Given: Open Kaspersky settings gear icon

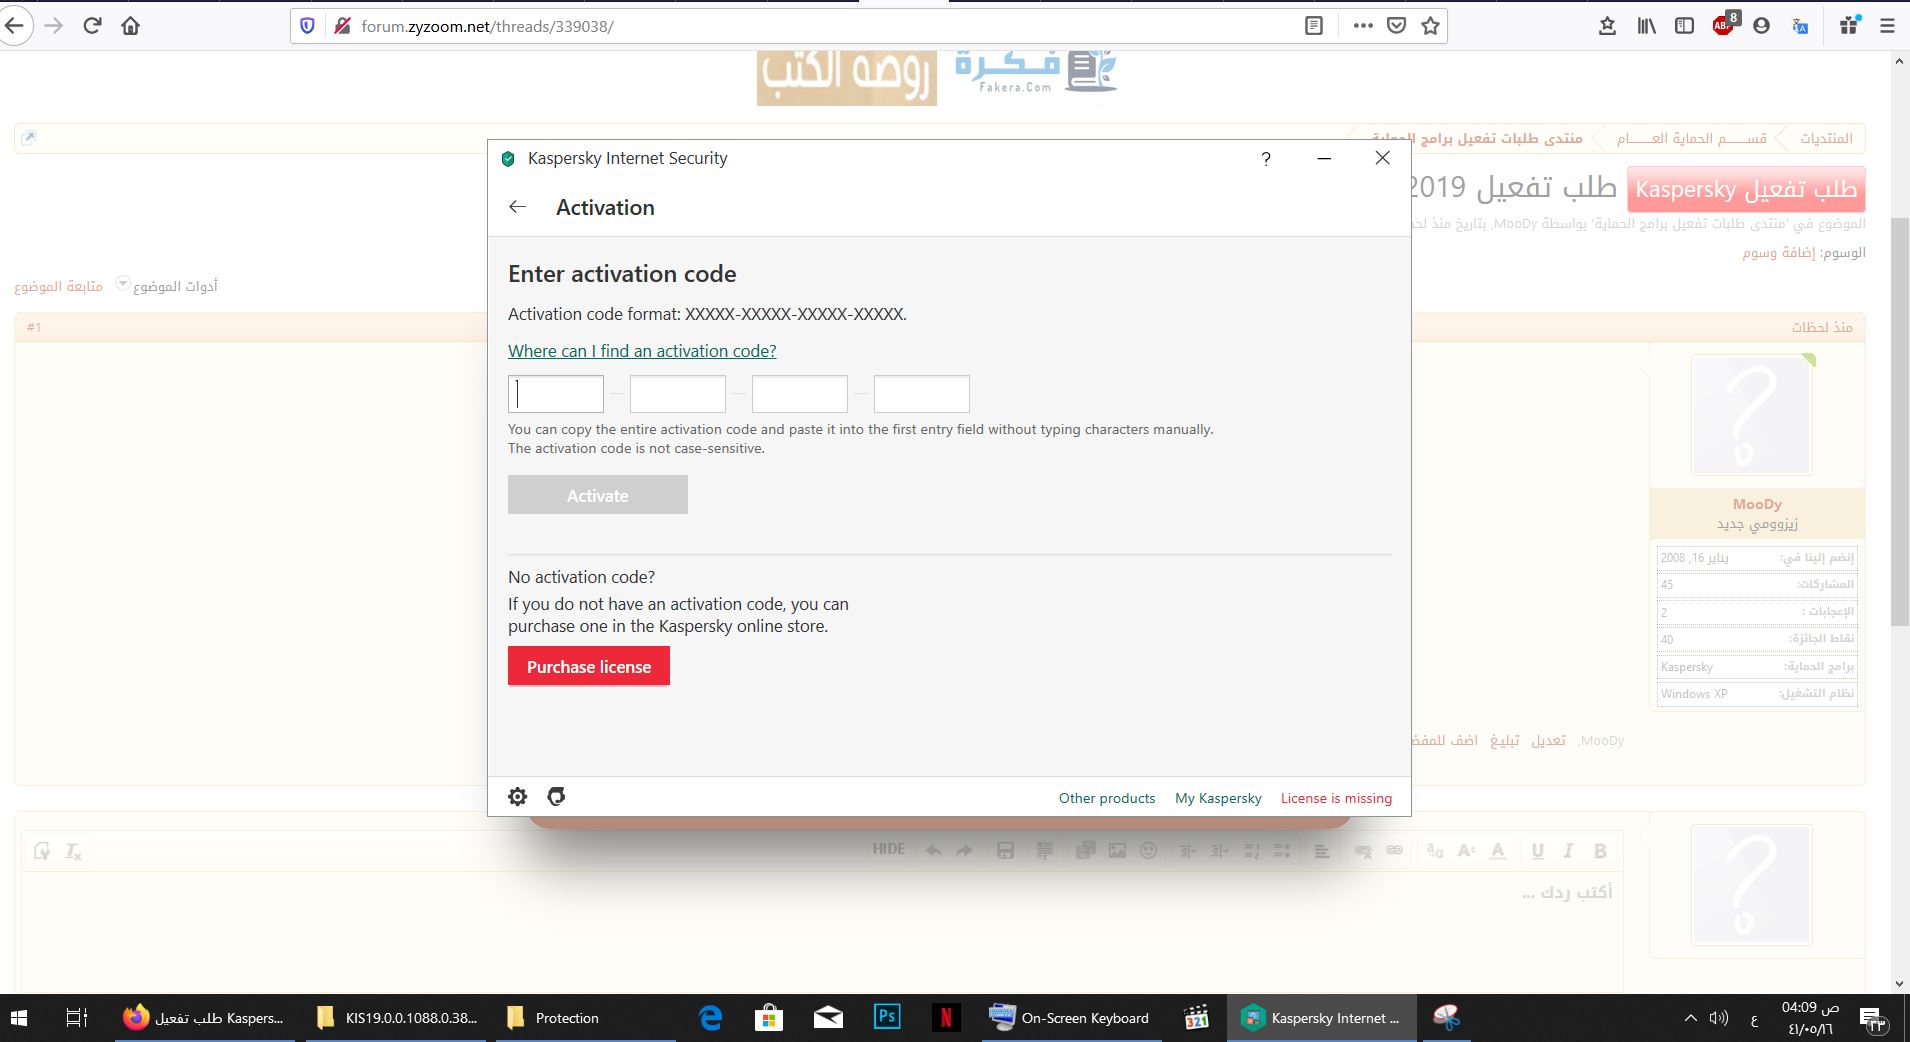Looking at the screenshot, I should (x=517, y=796).
